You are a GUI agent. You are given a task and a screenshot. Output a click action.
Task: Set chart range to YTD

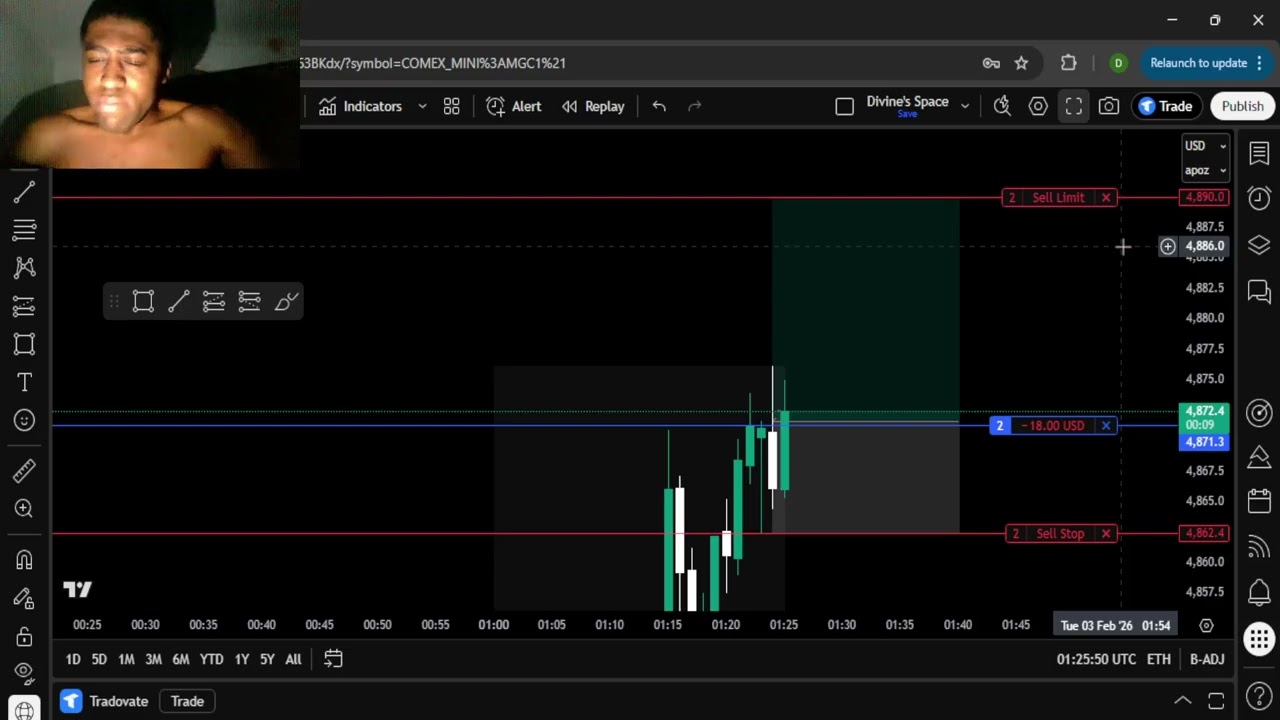tap(211, 659)
